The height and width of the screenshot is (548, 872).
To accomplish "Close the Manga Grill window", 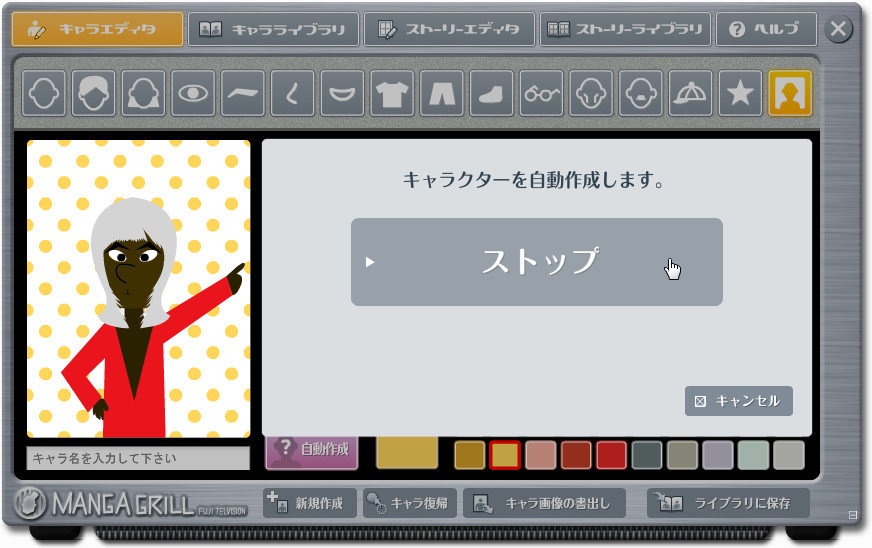I will [838, 29].
